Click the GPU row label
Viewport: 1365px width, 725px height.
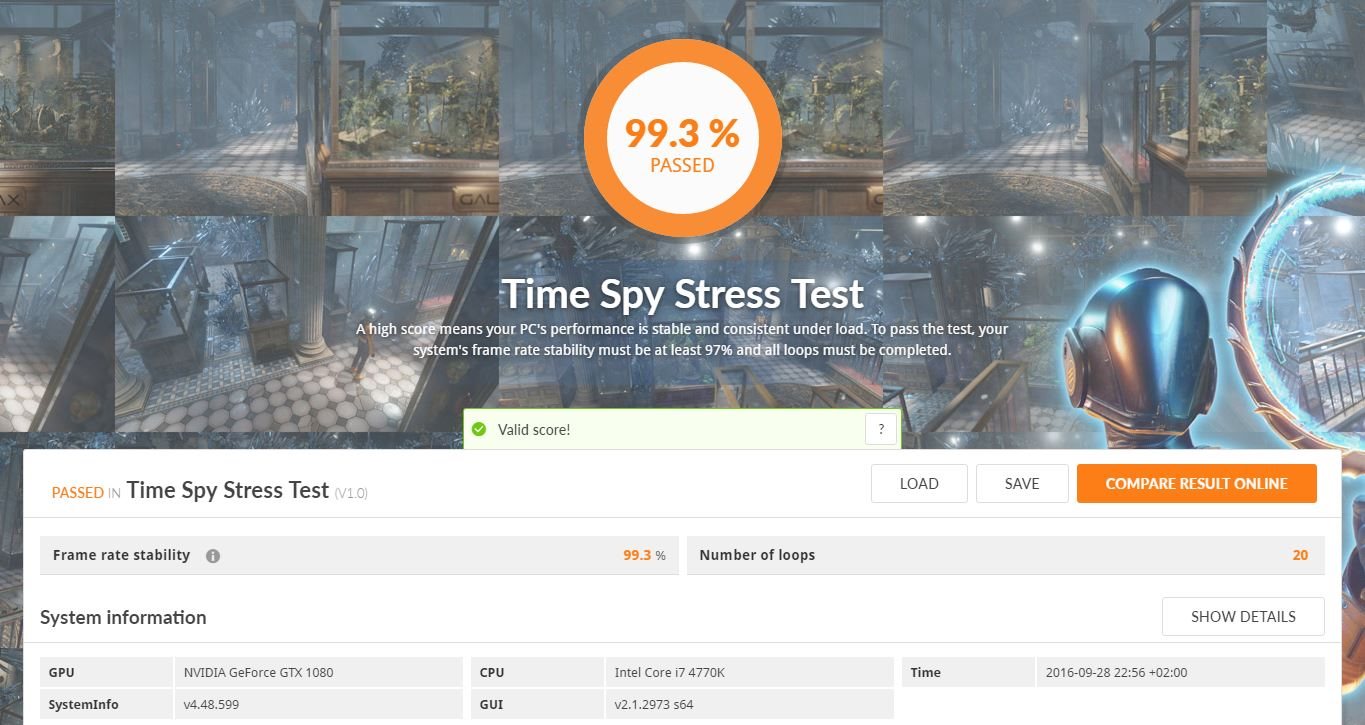click(61, 673)
